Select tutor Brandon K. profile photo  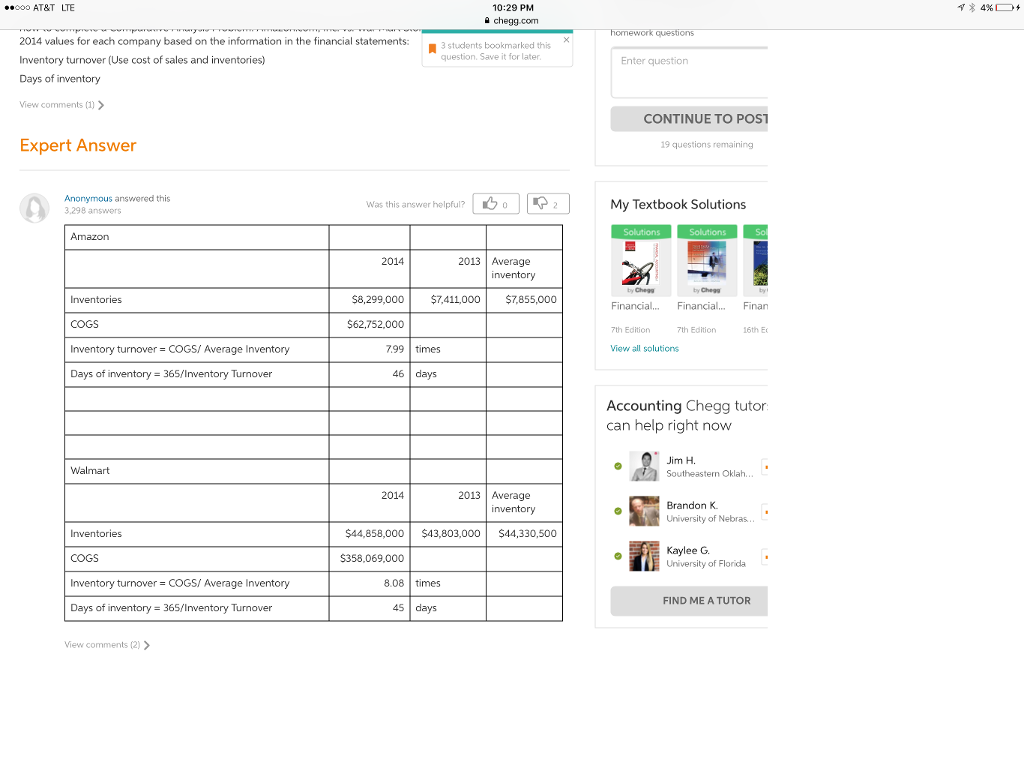coord(644,511)
